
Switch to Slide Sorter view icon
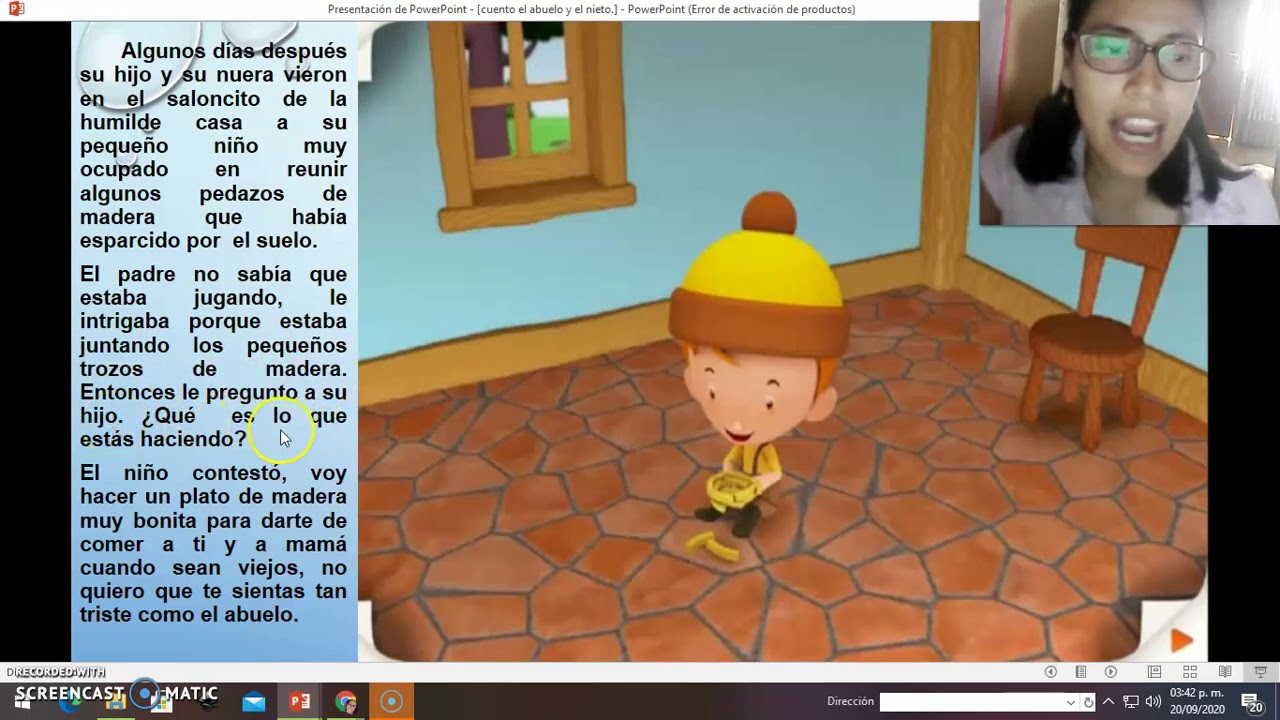1190,672
